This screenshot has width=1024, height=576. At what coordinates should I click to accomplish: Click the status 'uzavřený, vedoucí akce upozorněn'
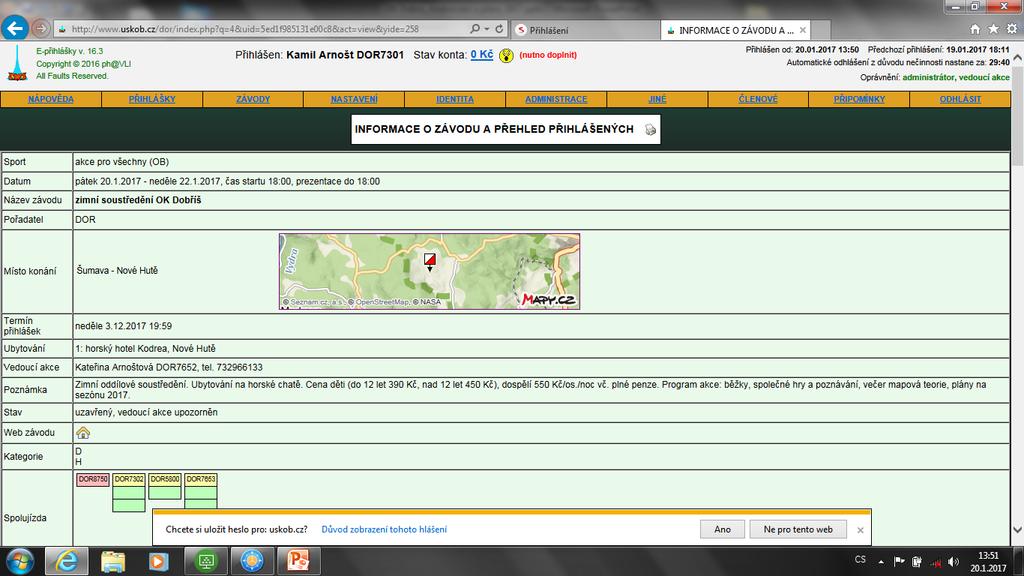pyautogui.click(x=146, y=412)
